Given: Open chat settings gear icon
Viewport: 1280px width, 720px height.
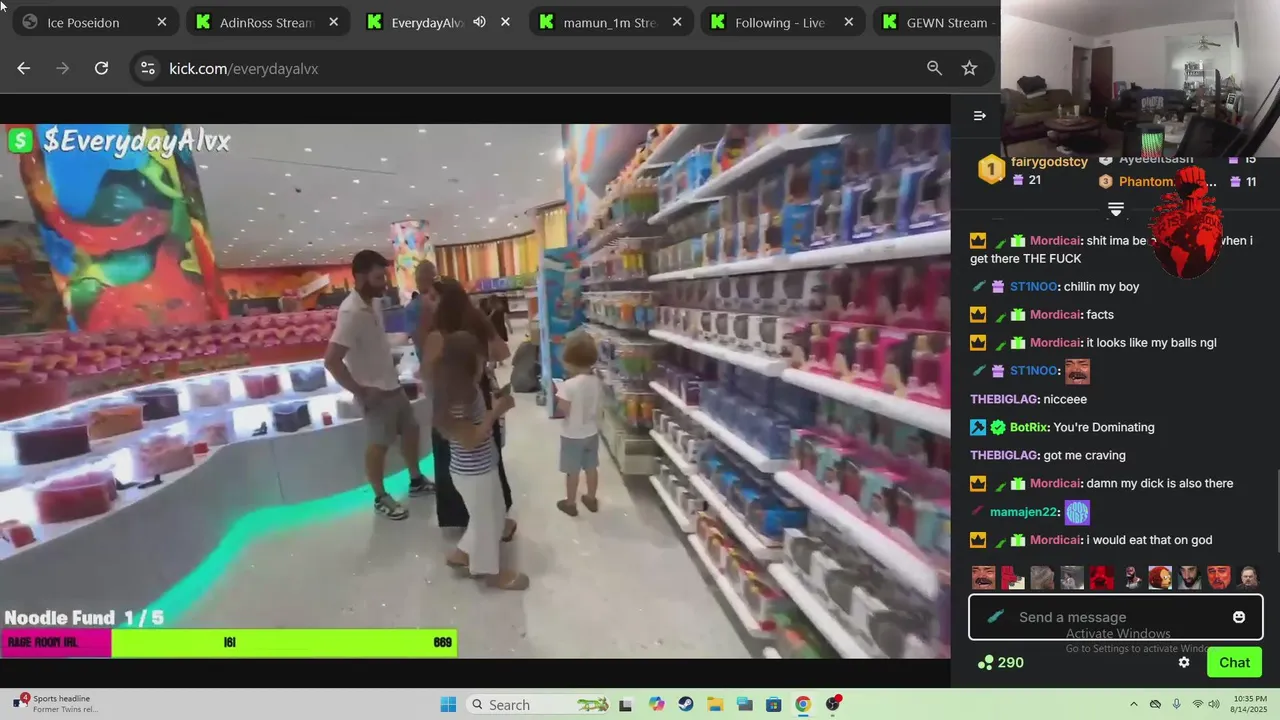Looking at the screenshot, I should pyautogui.click(x=1184, y=662).
